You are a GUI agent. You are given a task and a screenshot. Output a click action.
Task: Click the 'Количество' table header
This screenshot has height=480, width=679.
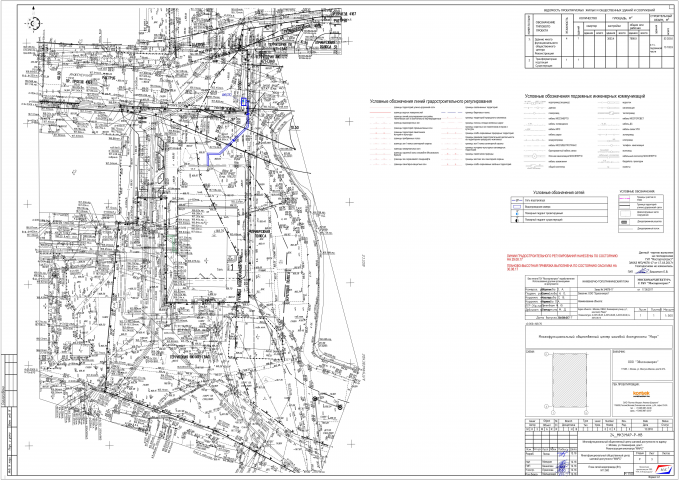point(588,18)
